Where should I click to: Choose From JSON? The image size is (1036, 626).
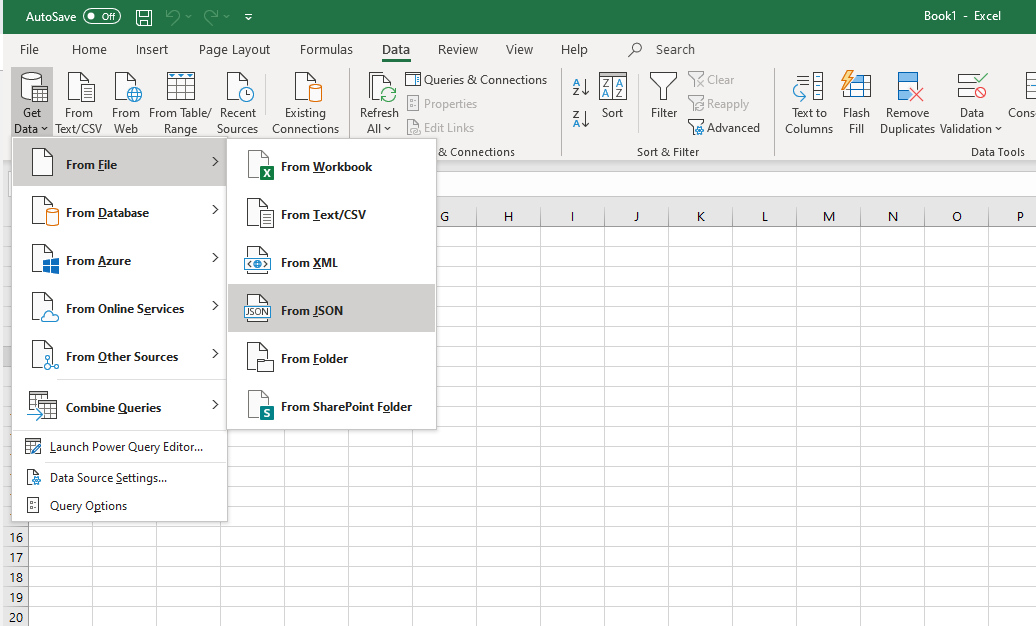click(332, 310)
